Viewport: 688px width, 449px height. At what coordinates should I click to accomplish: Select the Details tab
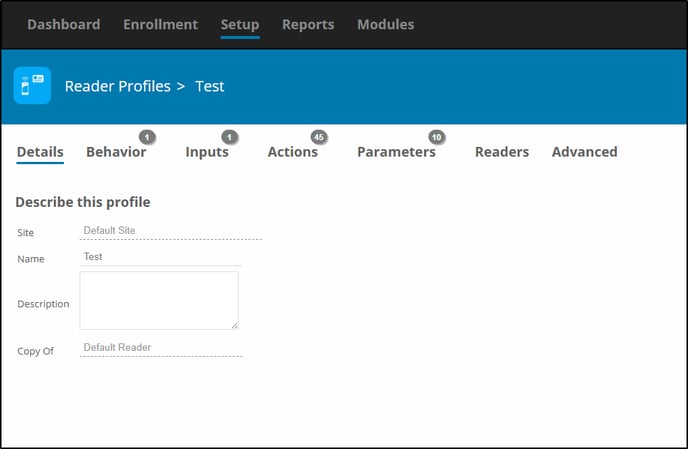point(40,152)
